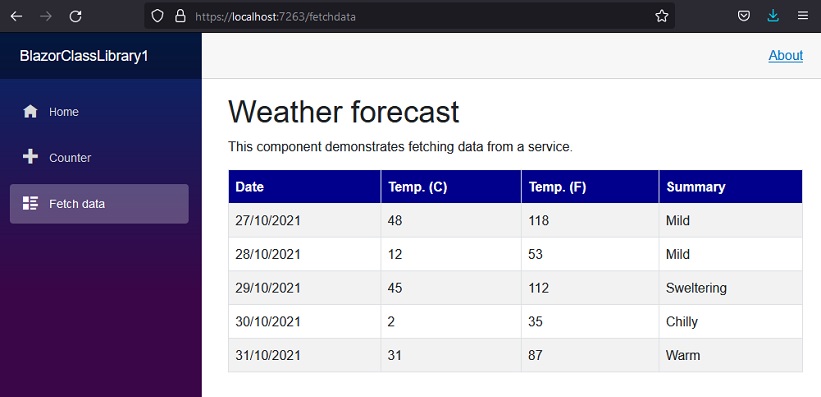821x397 pixels.
Task: Click the padlock site security icon
Action: [180, 16]
